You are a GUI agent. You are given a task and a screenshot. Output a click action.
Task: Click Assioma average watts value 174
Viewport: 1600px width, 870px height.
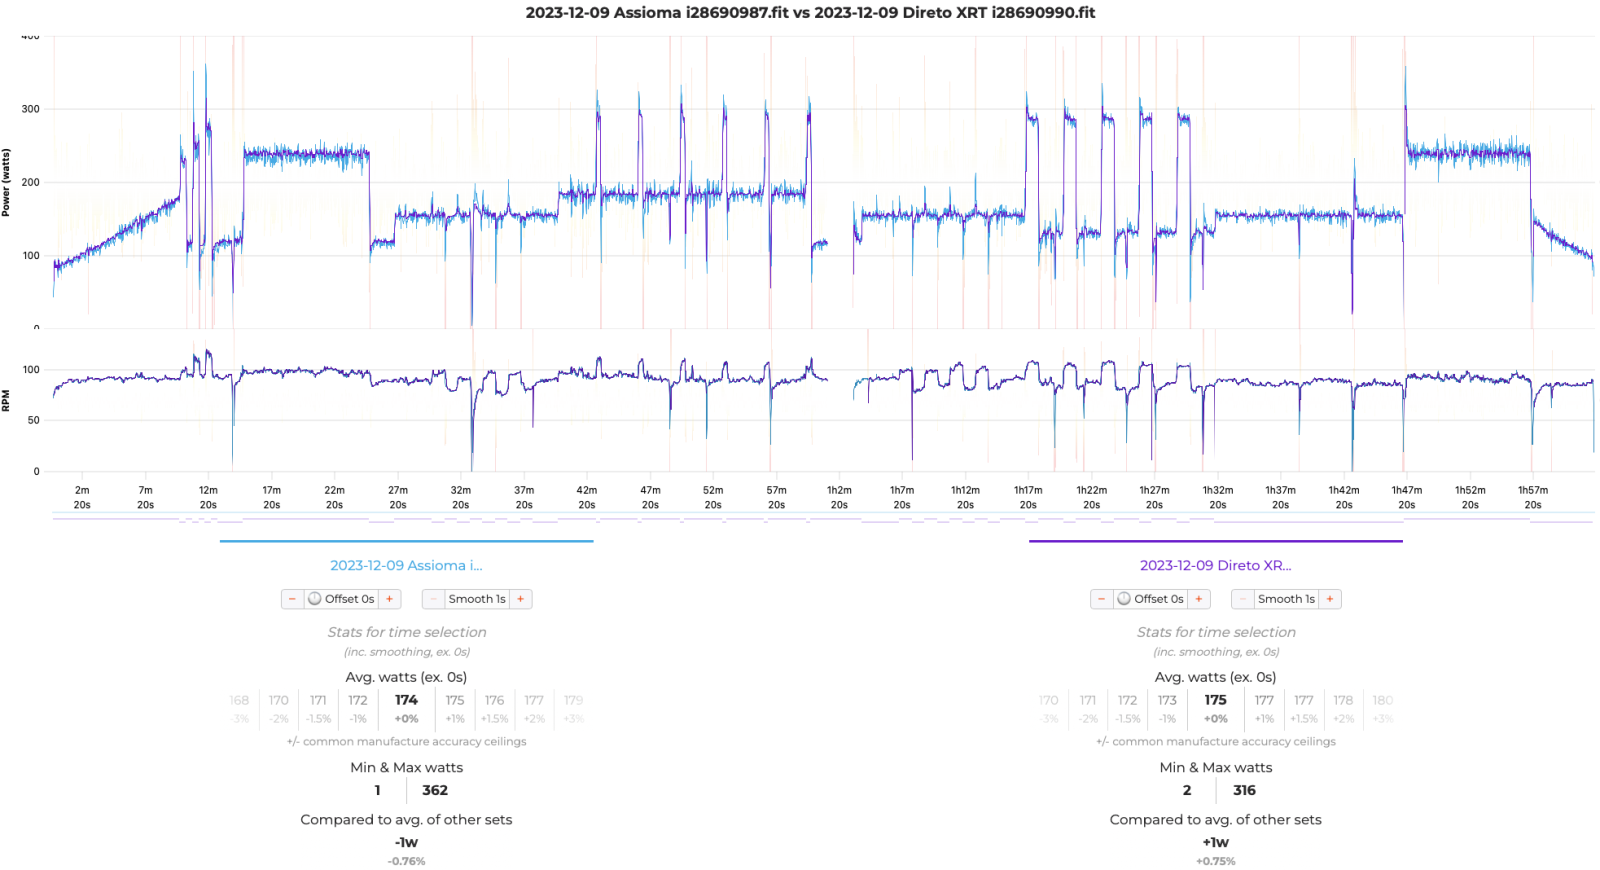(406, 701)
